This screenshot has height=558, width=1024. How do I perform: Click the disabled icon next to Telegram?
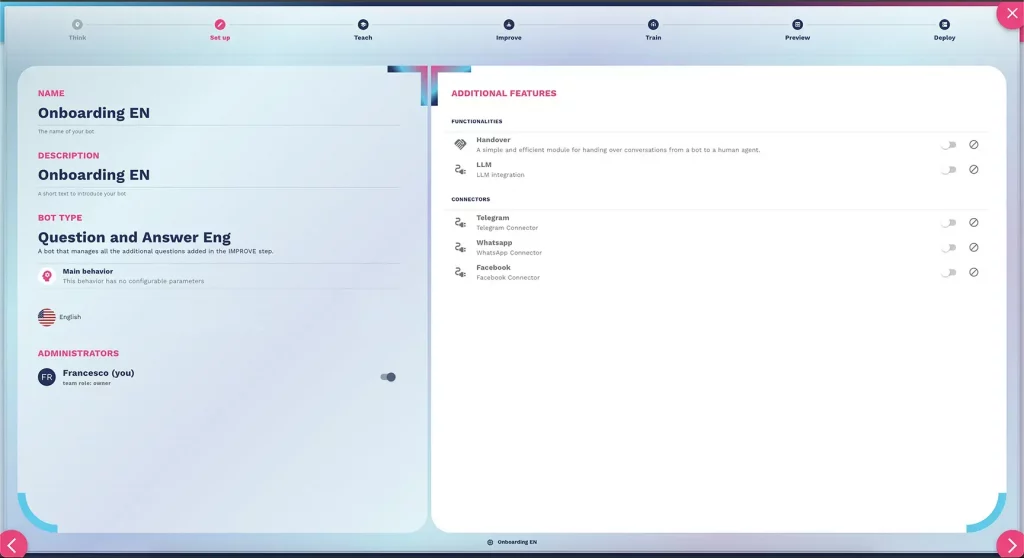(974, 222)
